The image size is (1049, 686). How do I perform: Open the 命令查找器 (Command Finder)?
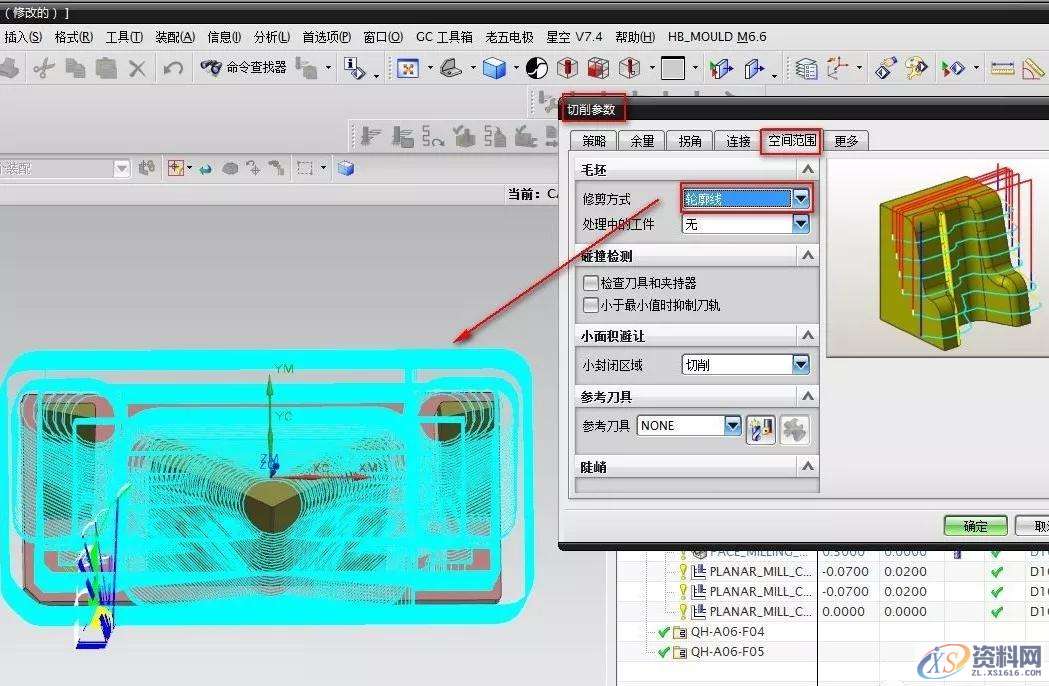click(x=243, y=68)
